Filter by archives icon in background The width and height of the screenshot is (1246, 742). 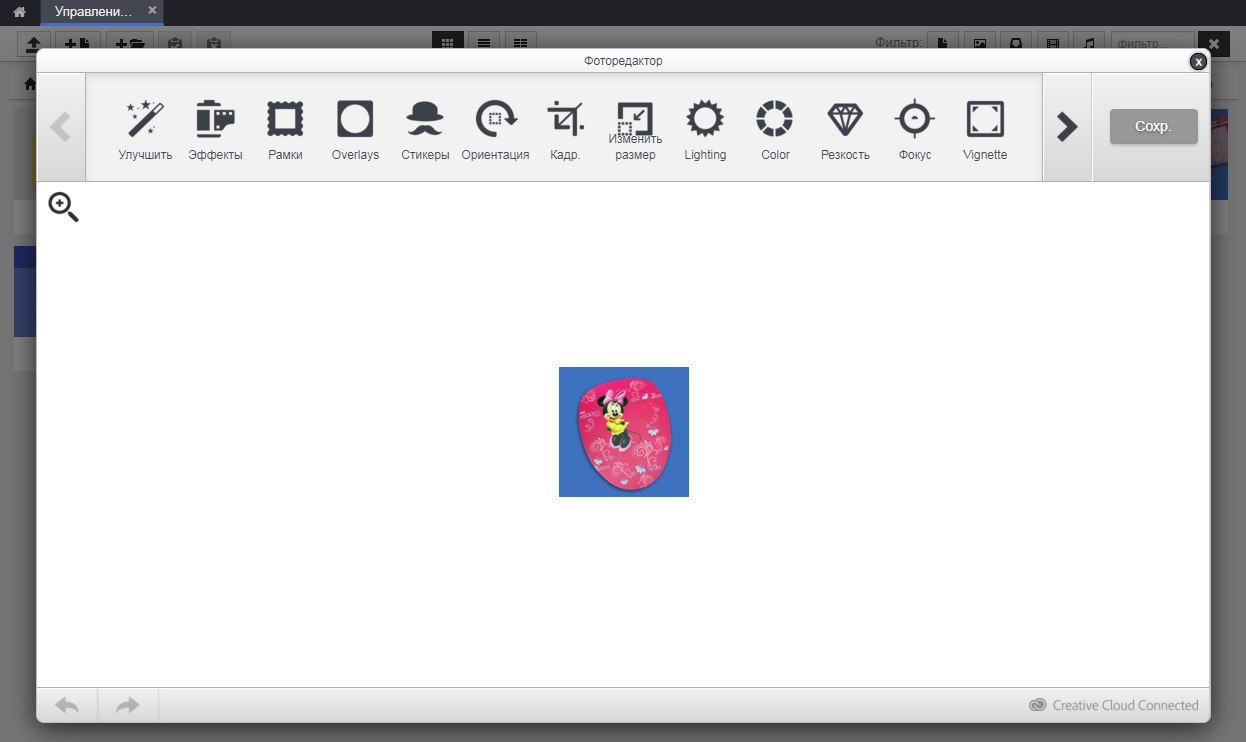[x=1016, y=44]
